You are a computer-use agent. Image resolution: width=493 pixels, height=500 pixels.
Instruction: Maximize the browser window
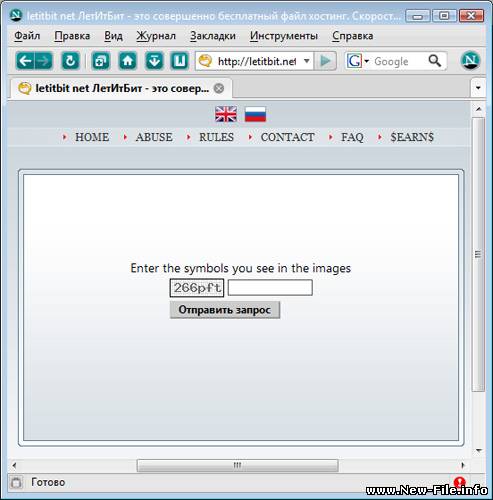[444, 16]
